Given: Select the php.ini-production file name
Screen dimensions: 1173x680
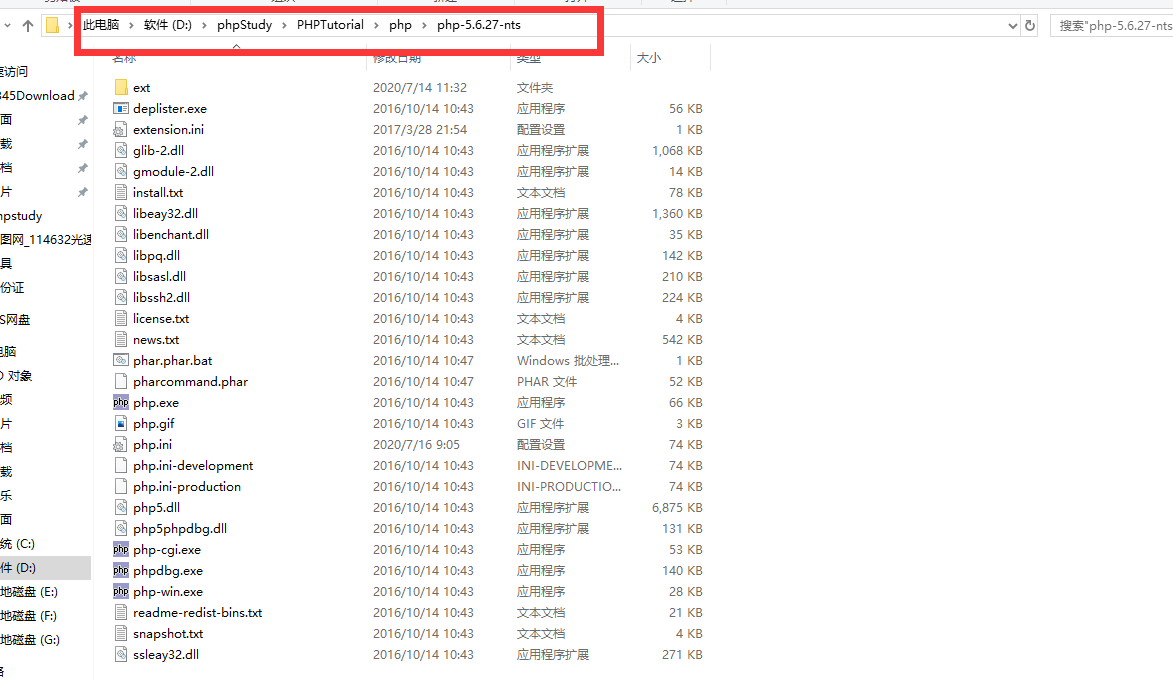Looking at the screenshot, I should (187, 486).
